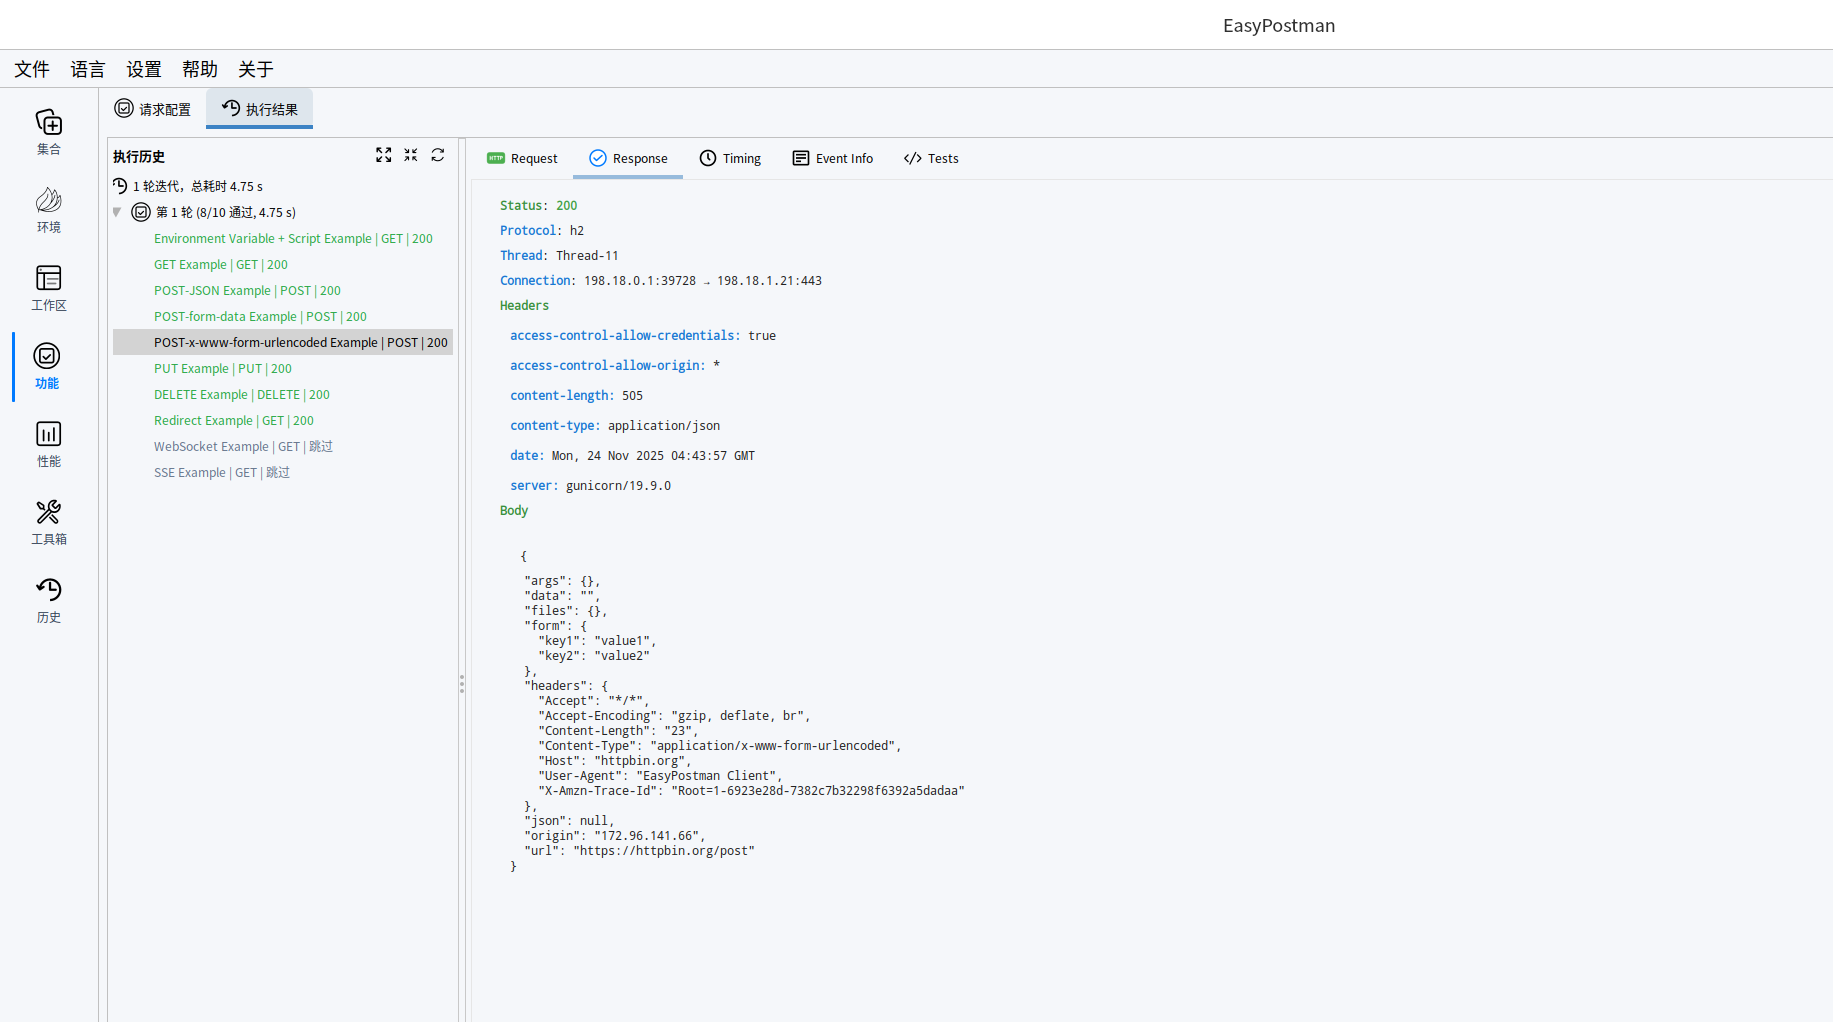The width and height of the screenshot is (1833, 1022).
Task: Select DELETE Example result row
Action: tap(242, 395)
